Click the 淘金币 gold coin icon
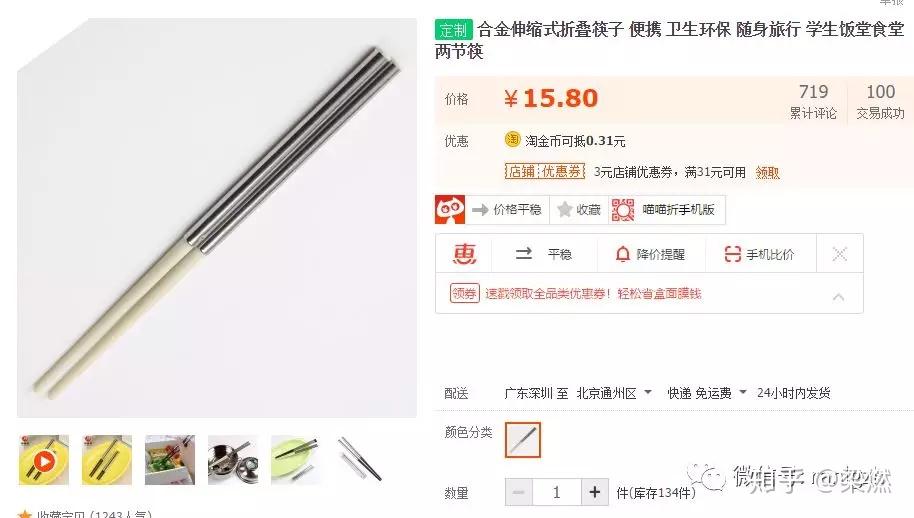This screenshot has height=518, width=914. pyautogui.click(x=512, y=140)
